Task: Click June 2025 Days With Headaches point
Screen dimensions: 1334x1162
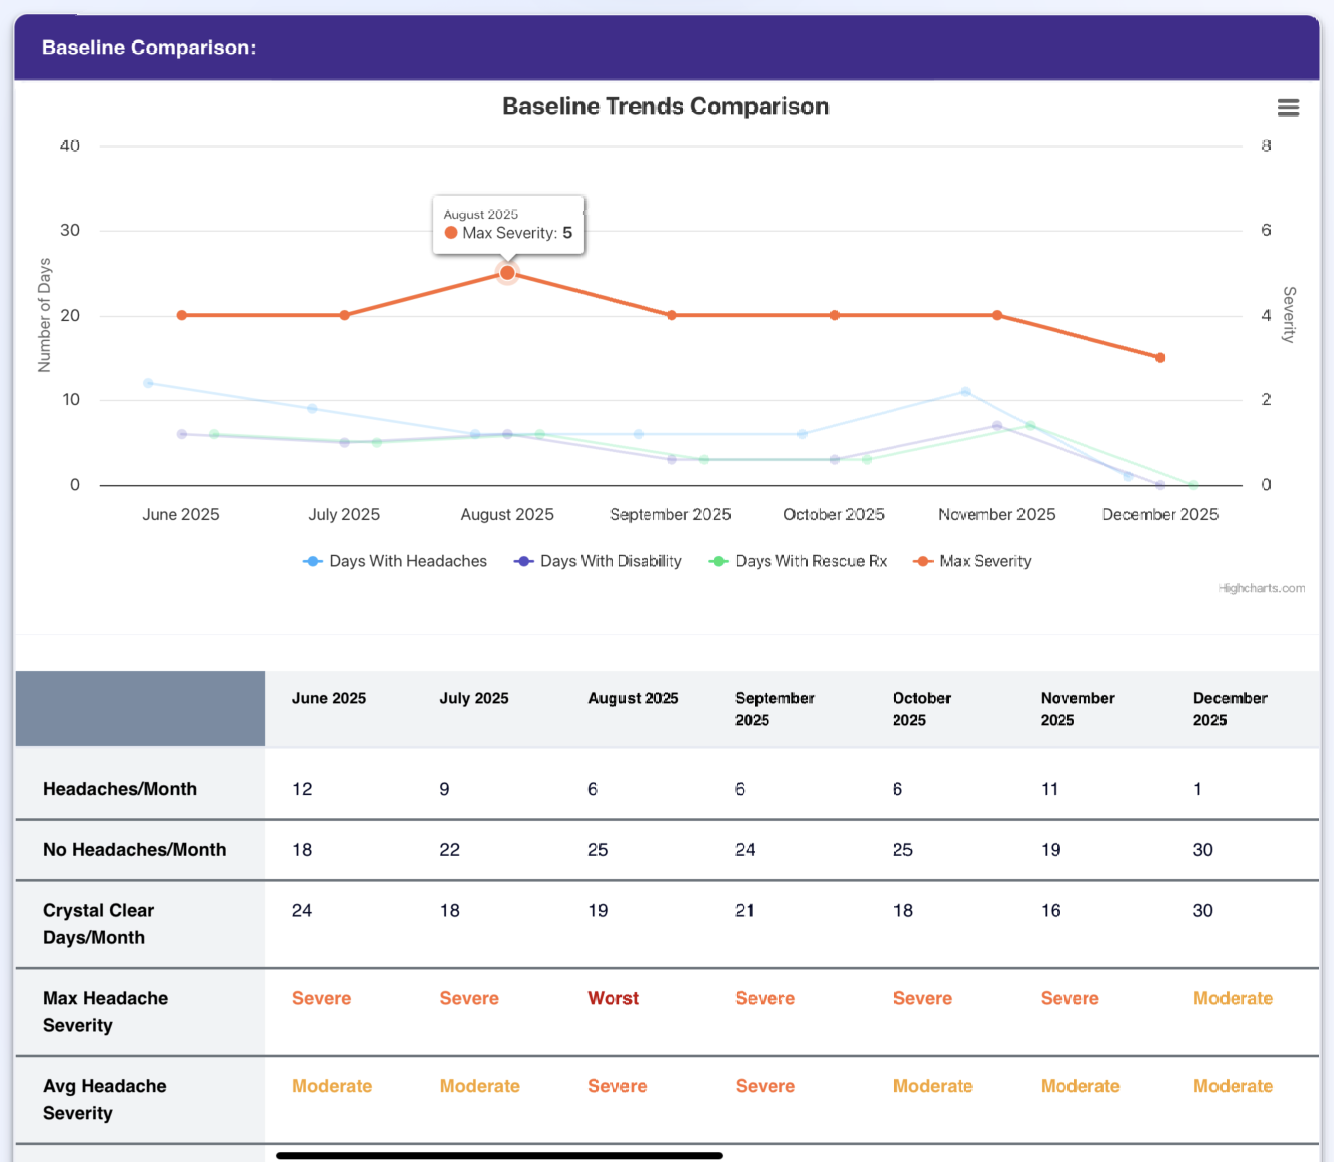Action: click(x=149, y=383)
